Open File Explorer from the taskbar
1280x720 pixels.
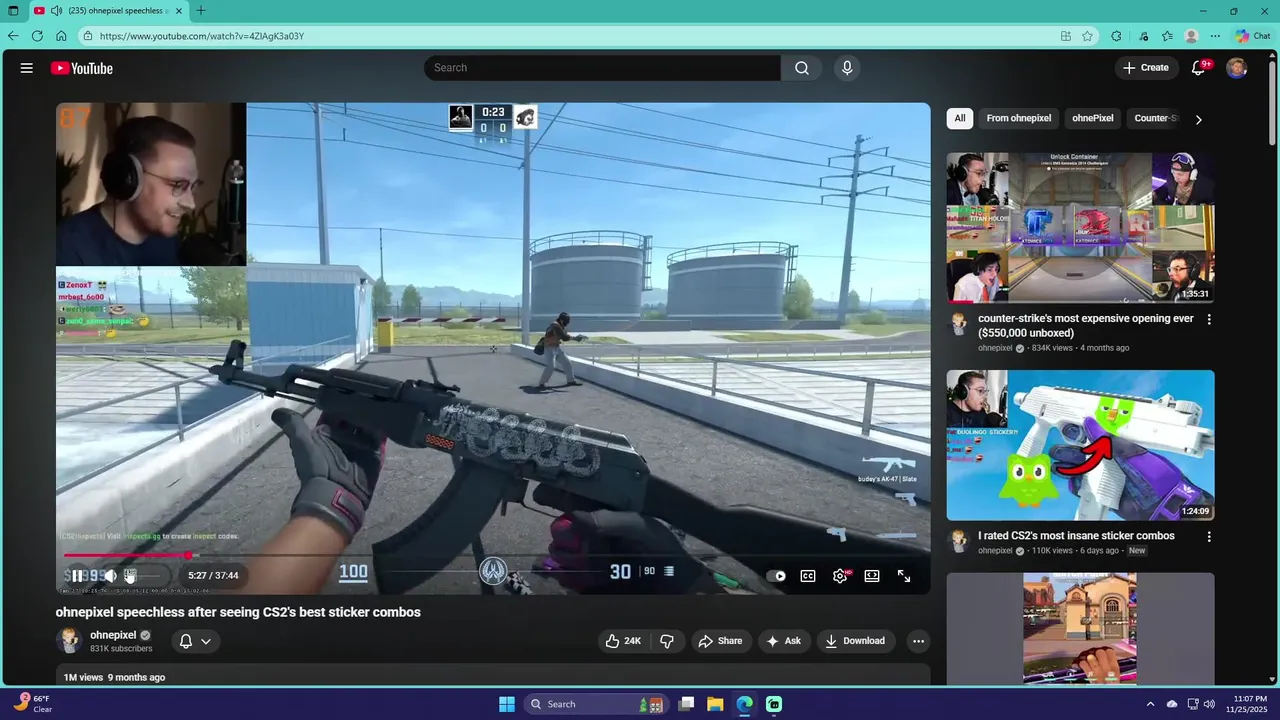(715, 704)
